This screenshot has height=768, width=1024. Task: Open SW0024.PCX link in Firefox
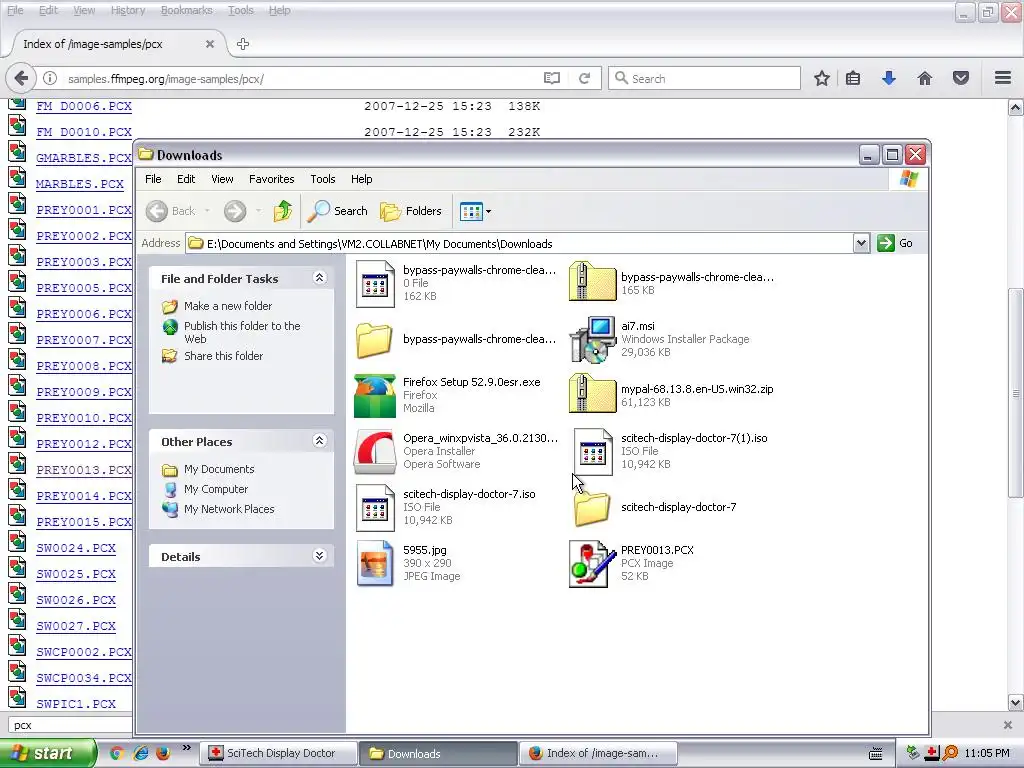(x=76, y=548)
